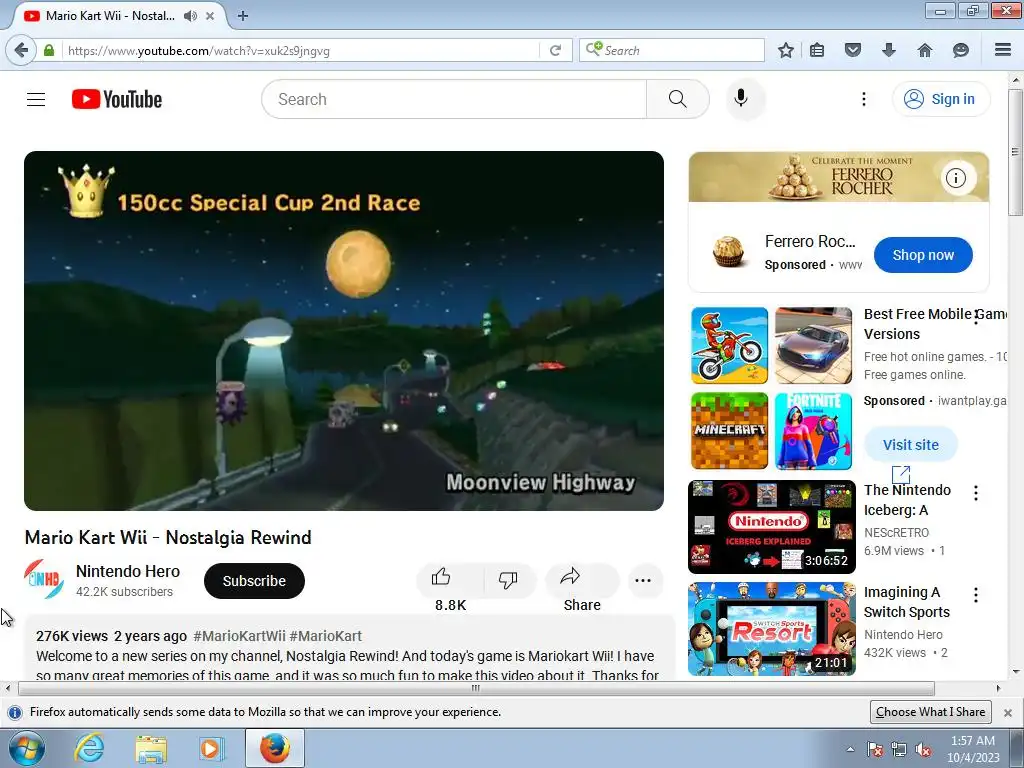Click Firefox icon in taskbar
Image resolution: width=1024 pixels, height=768 pixels.
[275, 748]
